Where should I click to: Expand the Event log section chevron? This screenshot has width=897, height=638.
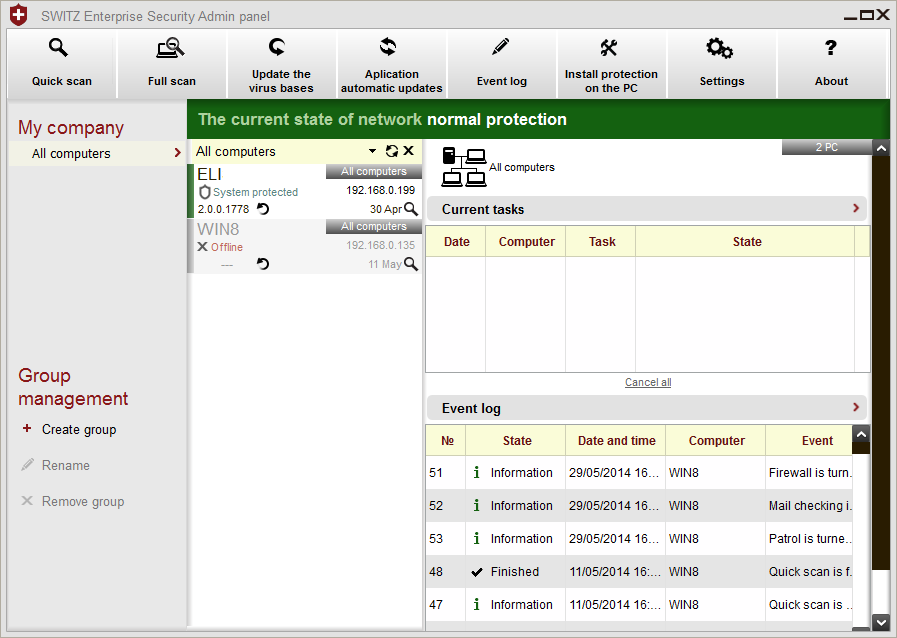tap(856, 408)
